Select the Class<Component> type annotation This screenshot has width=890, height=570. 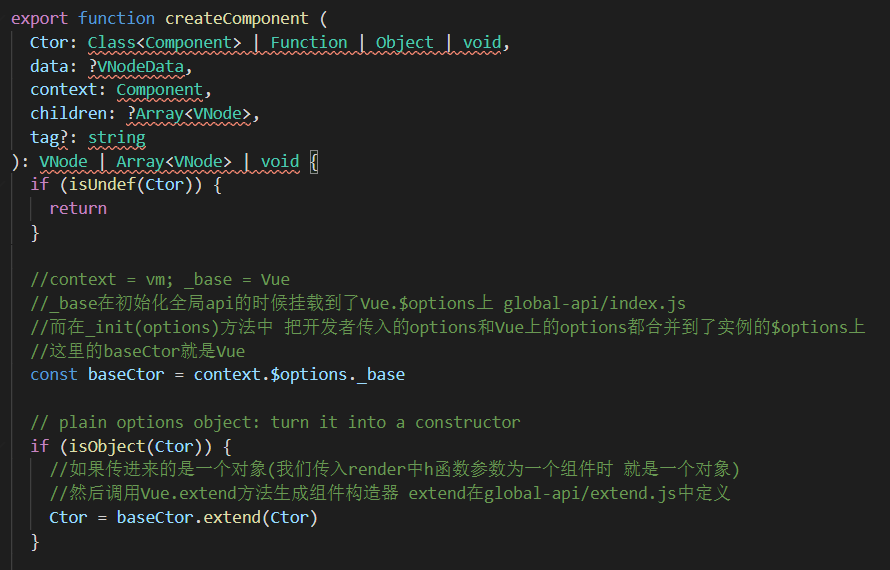tap(164, 43)
